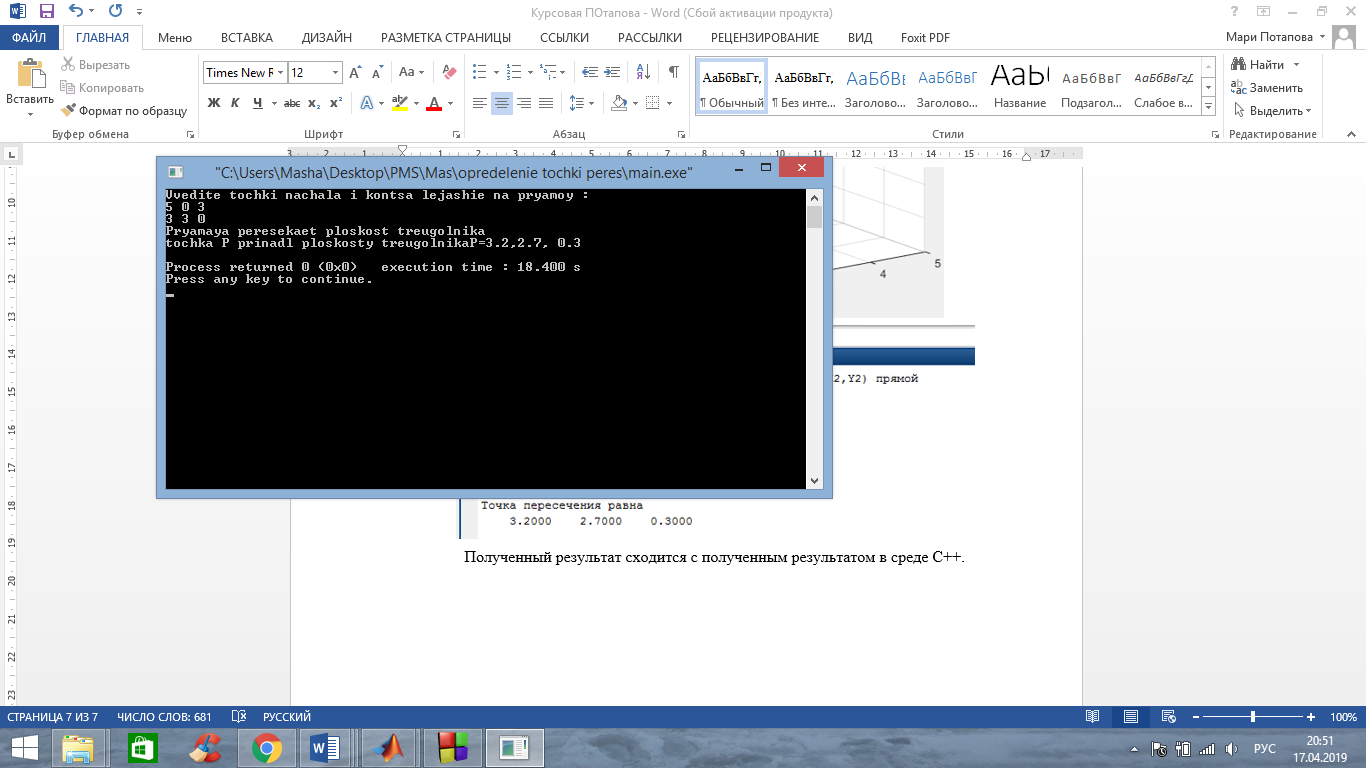Click the Increase font size icon
Screen dimensions: 1366x768
(x=355, y=73)
